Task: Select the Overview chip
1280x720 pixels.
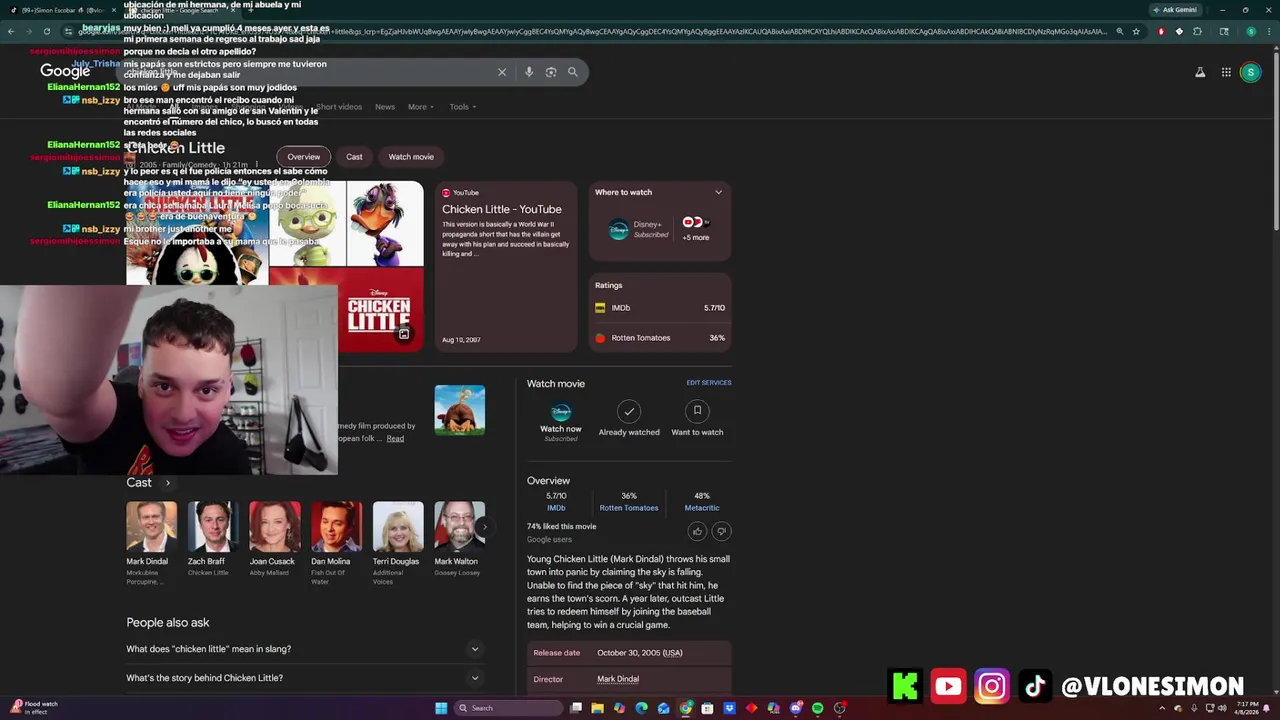Action: [304, 157]
